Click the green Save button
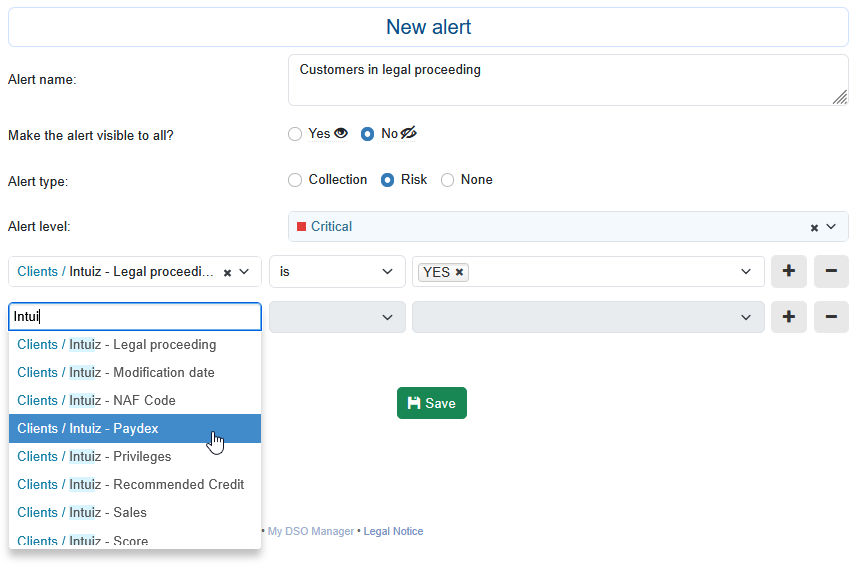 click(431, 403)
